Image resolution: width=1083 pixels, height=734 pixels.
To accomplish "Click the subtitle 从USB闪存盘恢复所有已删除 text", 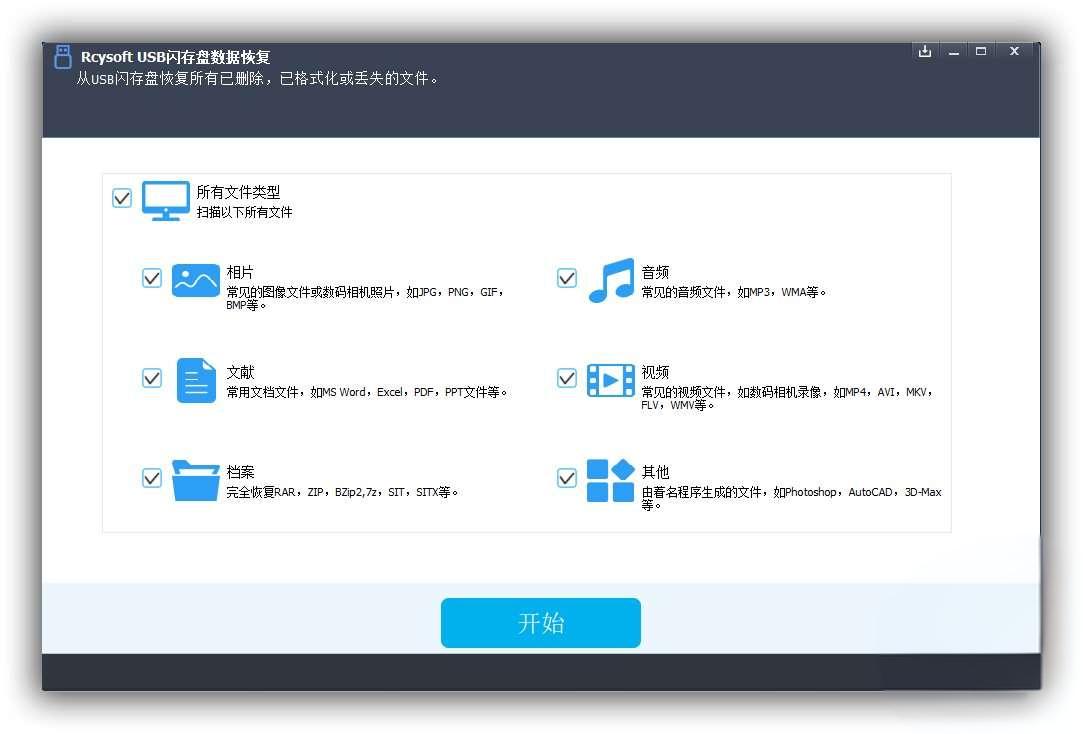I will (257, 79).
